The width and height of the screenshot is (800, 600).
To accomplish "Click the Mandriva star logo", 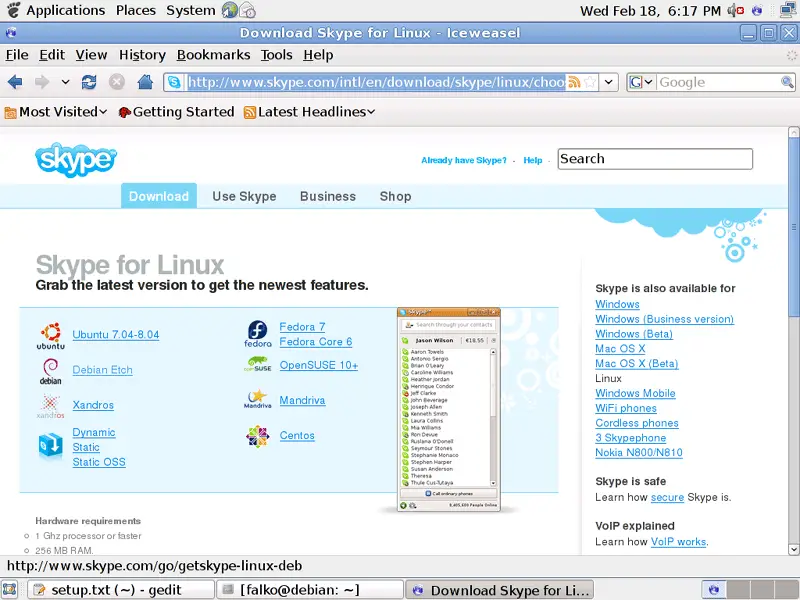I will click(x=258, y=399).
